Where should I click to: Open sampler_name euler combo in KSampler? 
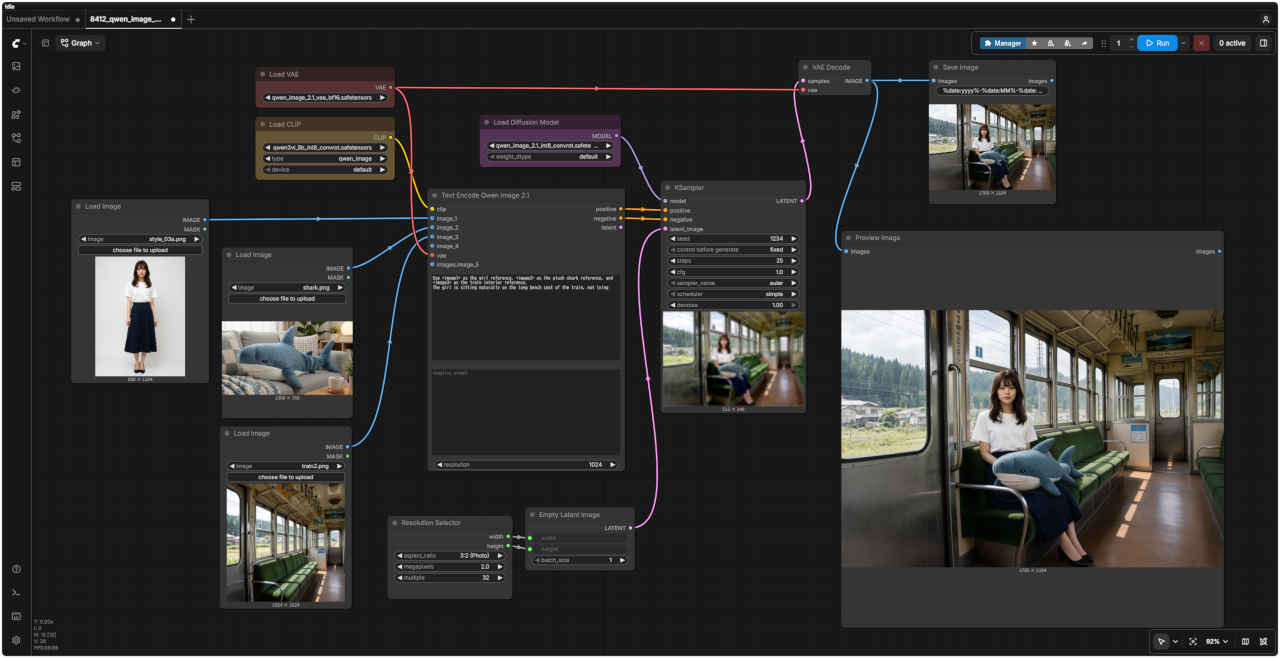click(733, 283)
